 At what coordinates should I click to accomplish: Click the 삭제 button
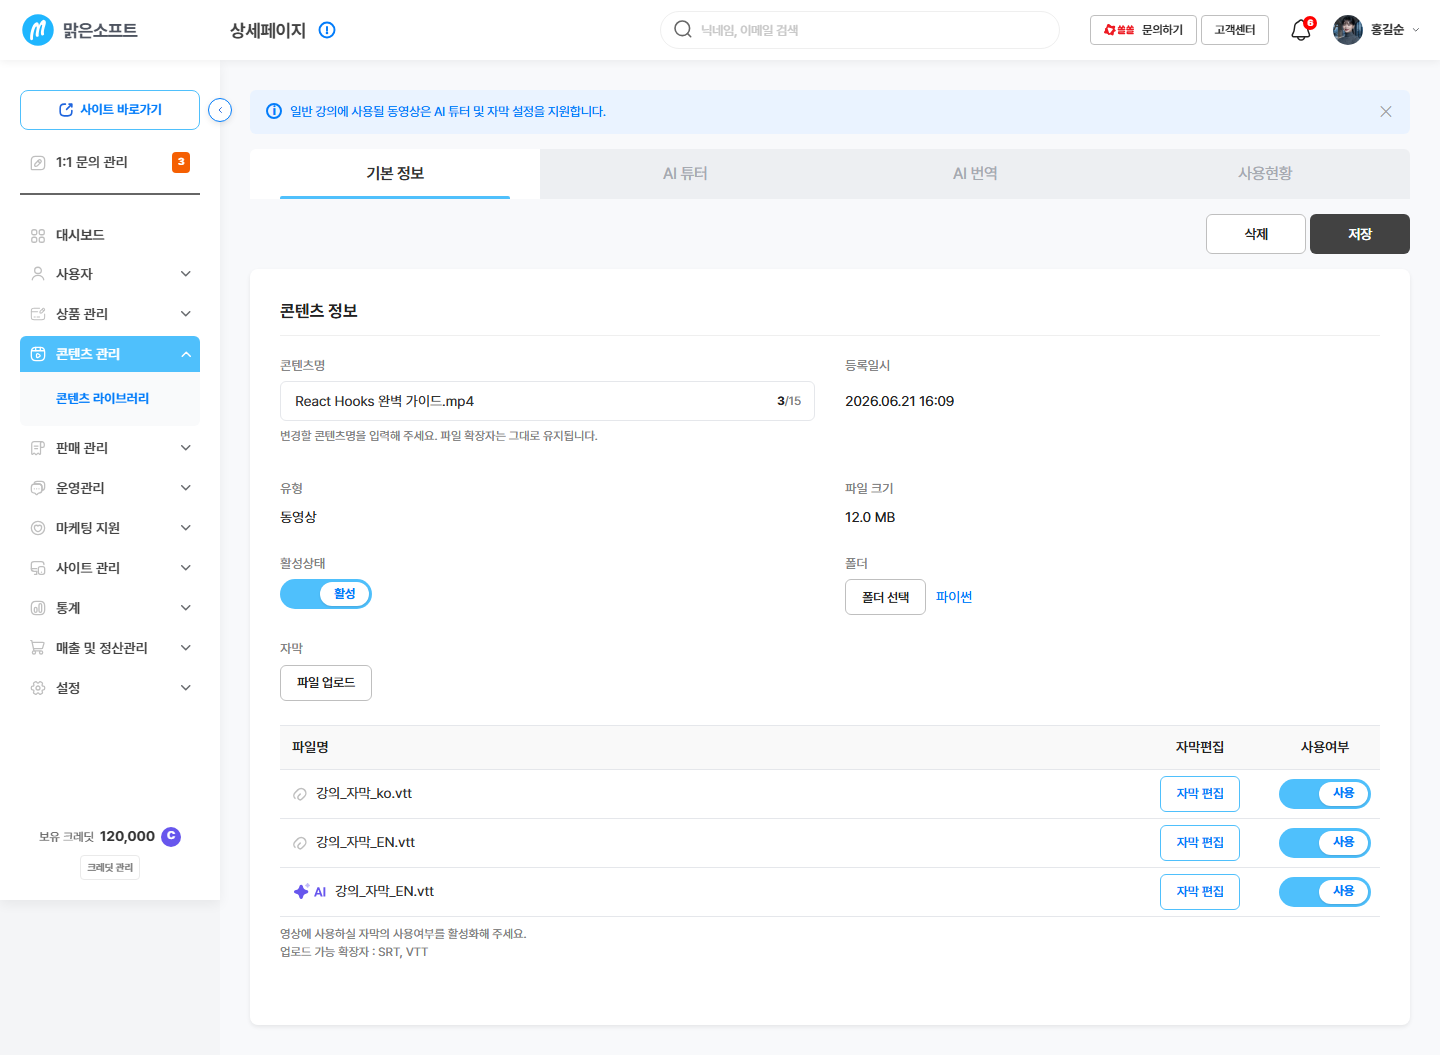pos(1256,234)
